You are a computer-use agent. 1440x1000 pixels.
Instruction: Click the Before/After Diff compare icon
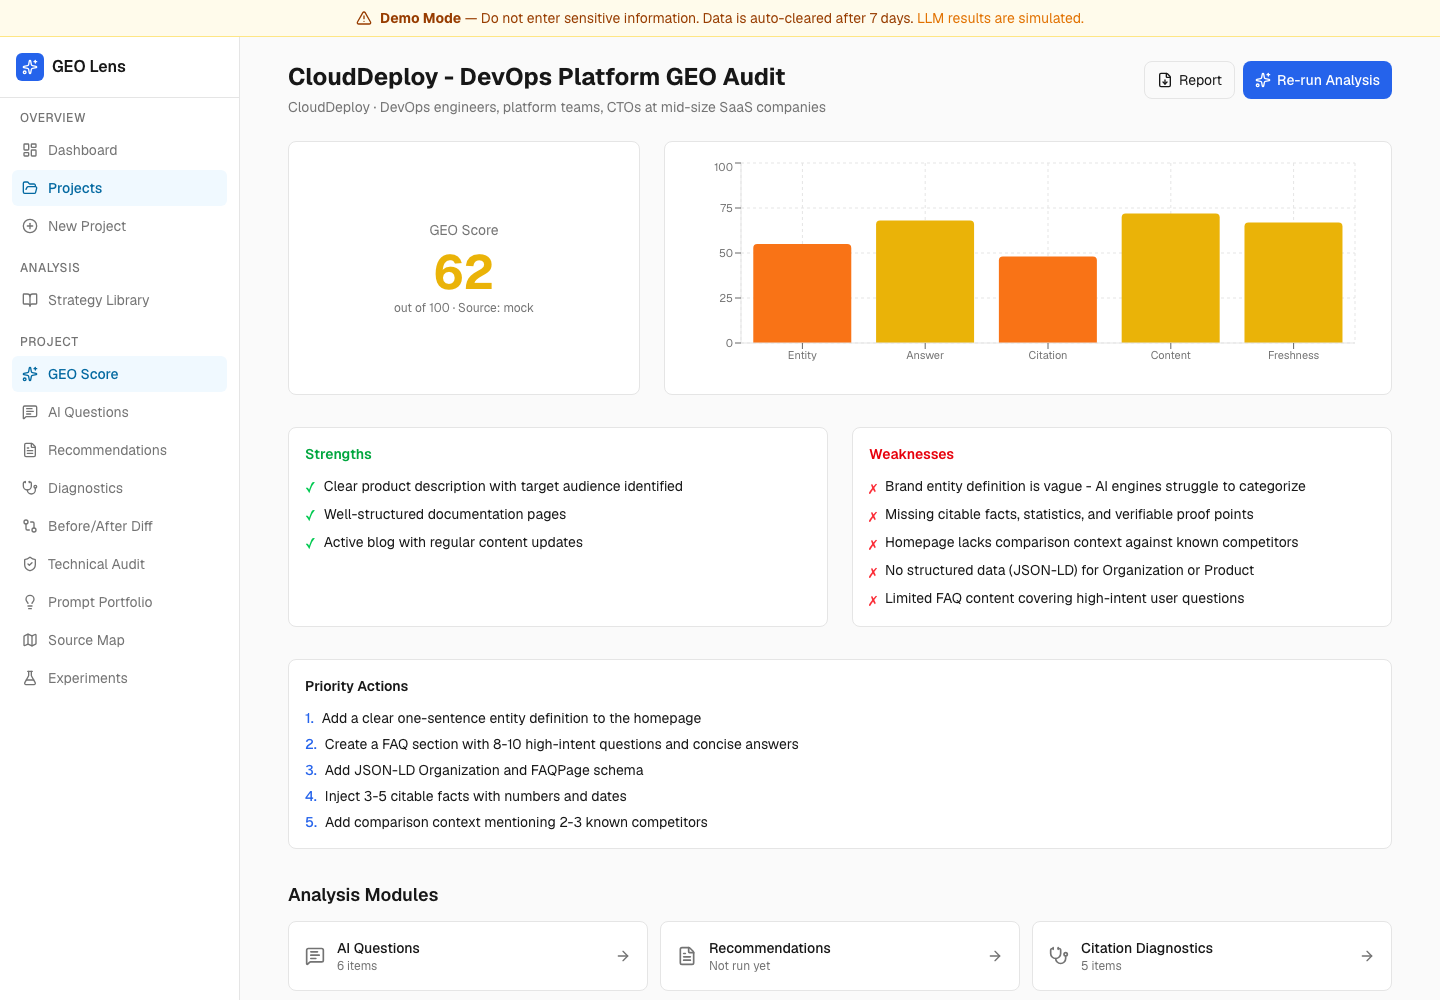tap(30, 526)
